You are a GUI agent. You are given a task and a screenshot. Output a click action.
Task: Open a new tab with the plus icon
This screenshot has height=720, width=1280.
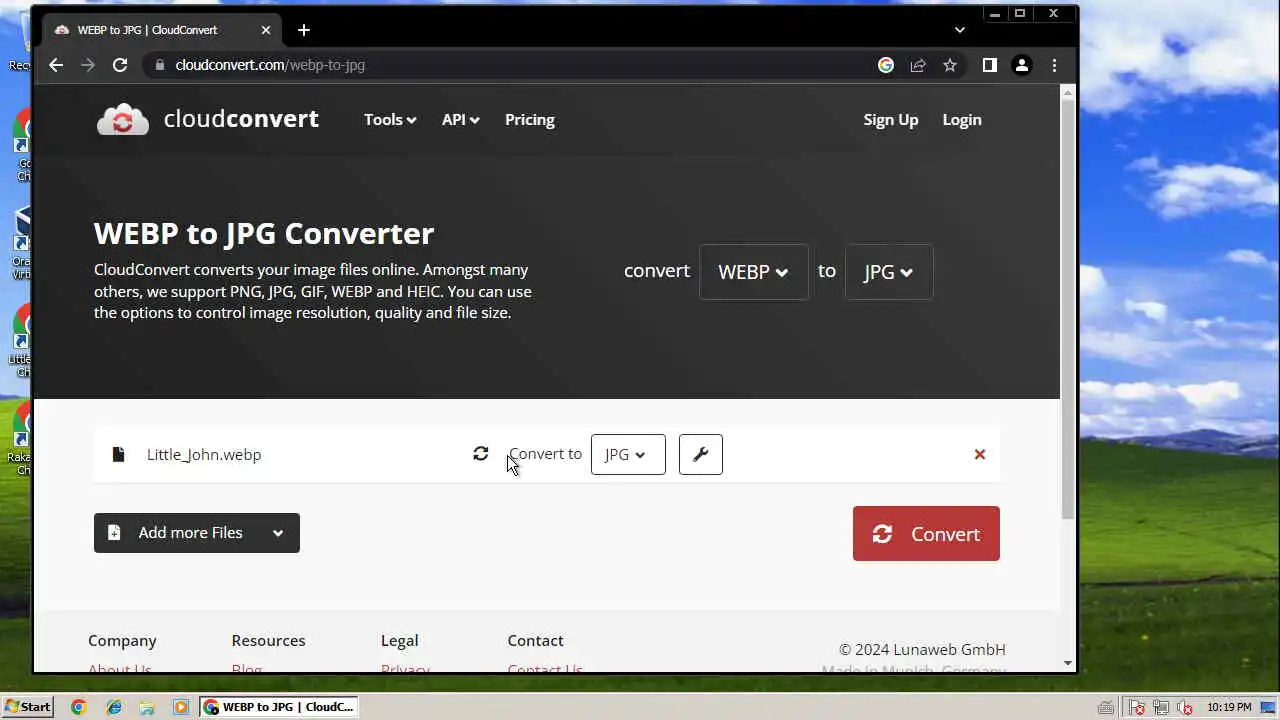tap(304, 30)
